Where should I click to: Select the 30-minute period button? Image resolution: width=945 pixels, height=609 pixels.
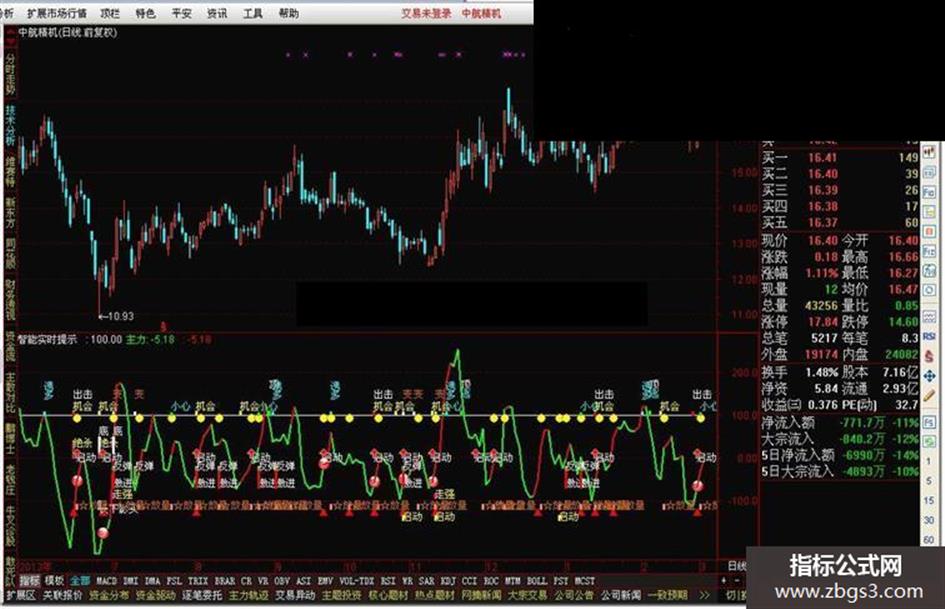coord(929,519)
